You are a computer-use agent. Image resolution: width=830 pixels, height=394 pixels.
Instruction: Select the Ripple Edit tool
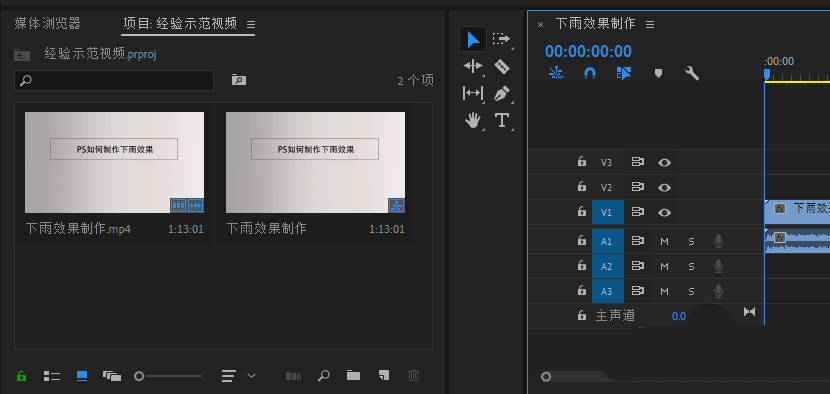(x=473, y=66)
